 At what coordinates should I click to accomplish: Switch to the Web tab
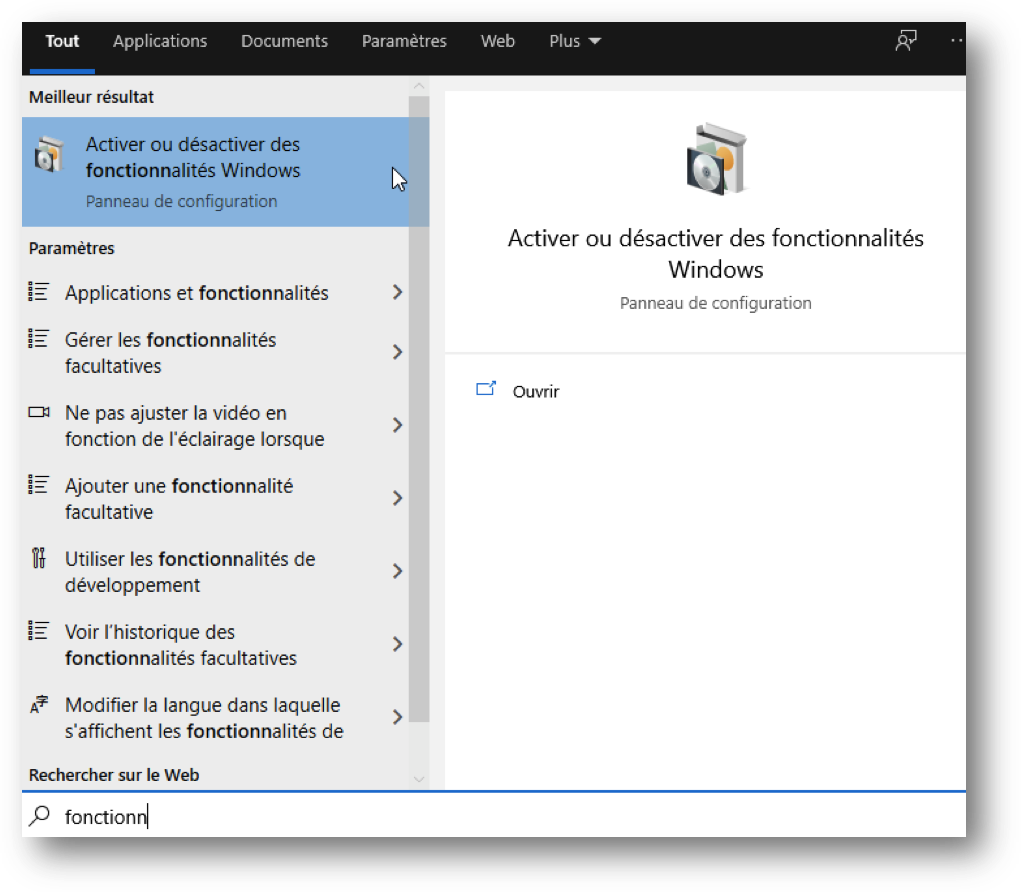pos(498,41)
